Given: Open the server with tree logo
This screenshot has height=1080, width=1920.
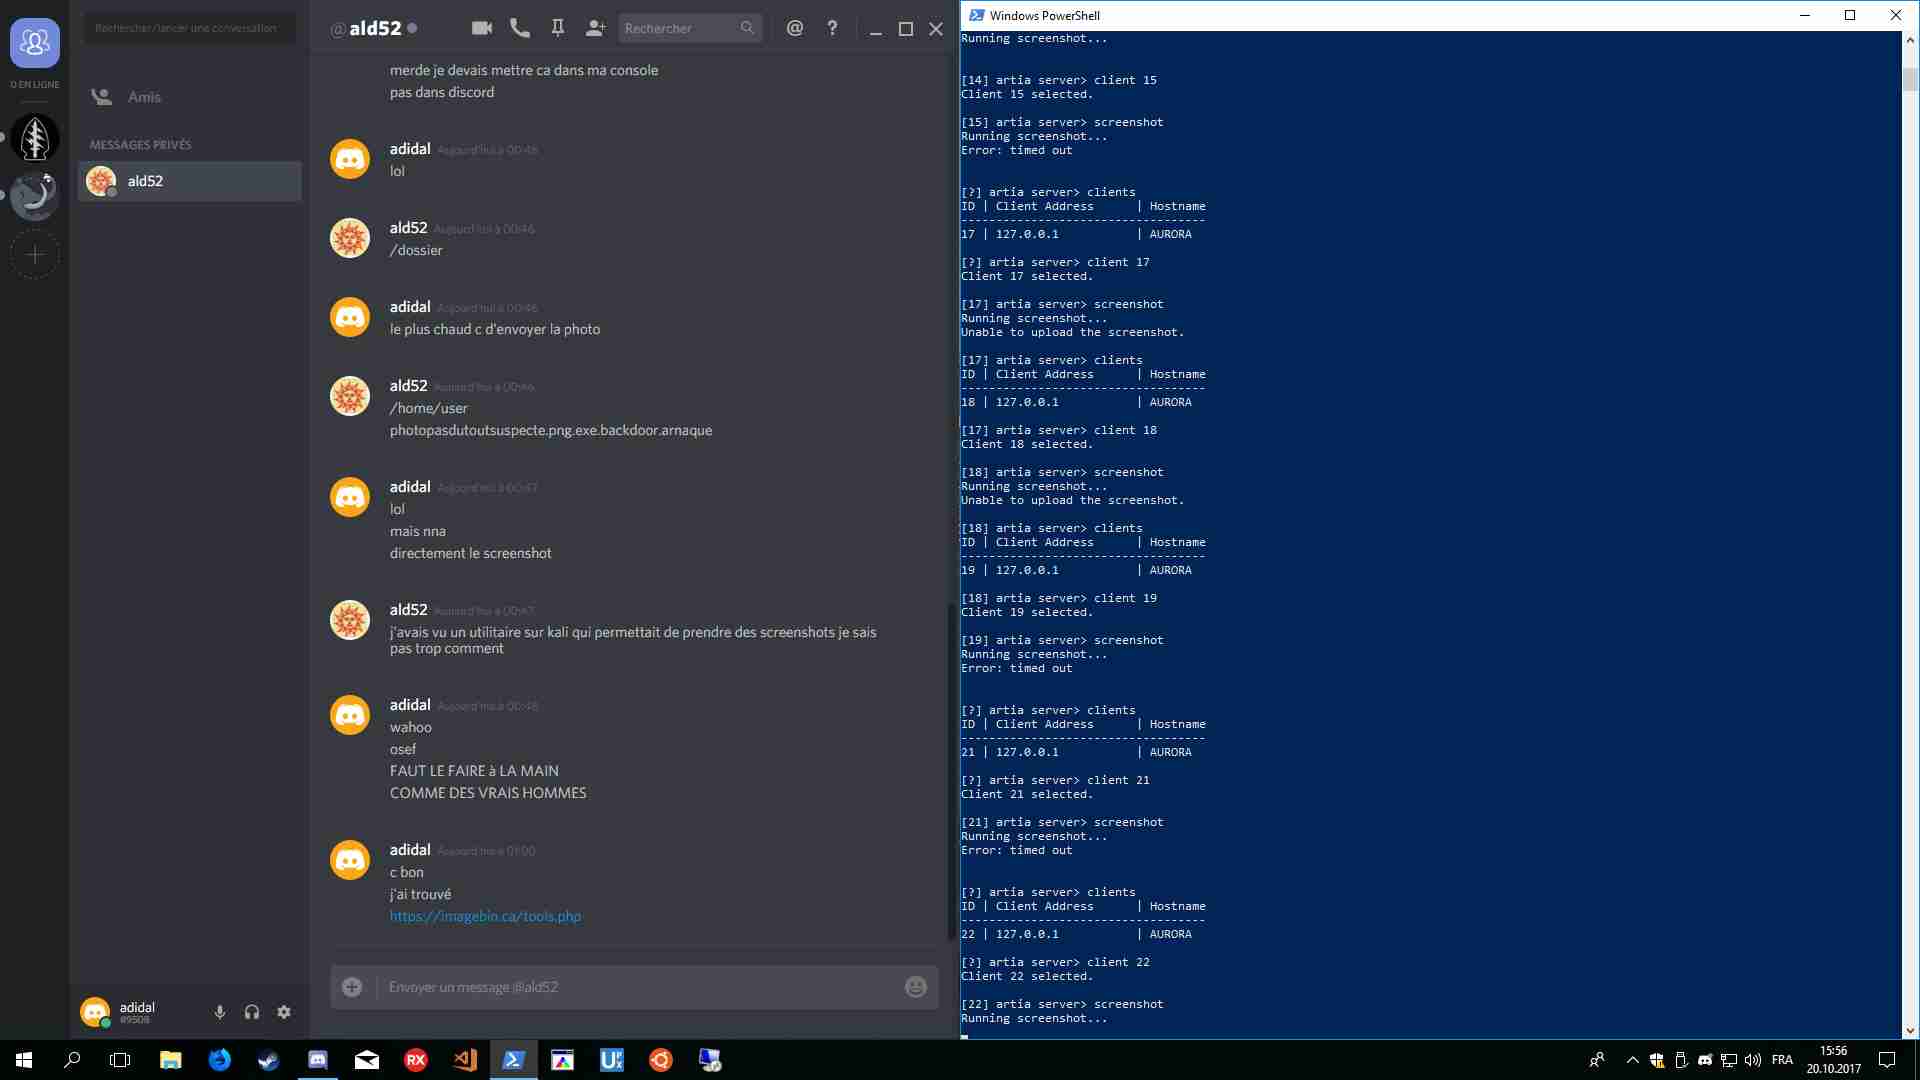Looking at the screenshot, I should (35, 138).
